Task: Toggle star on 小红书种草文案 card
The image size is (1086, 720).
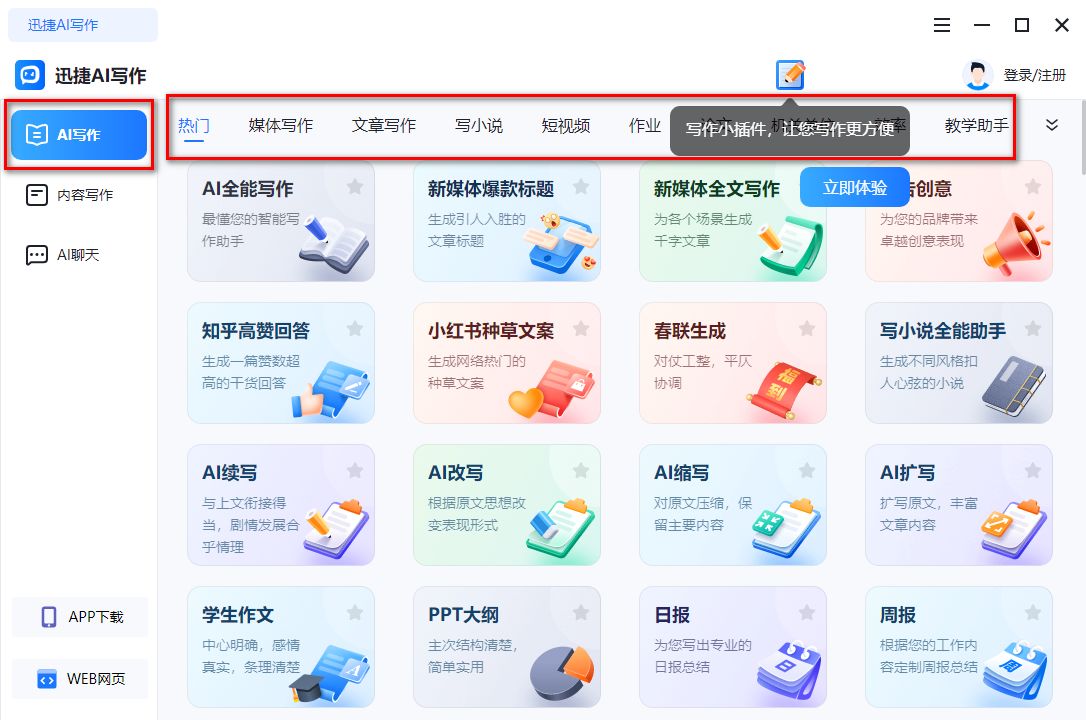Action: click(581, 328)
